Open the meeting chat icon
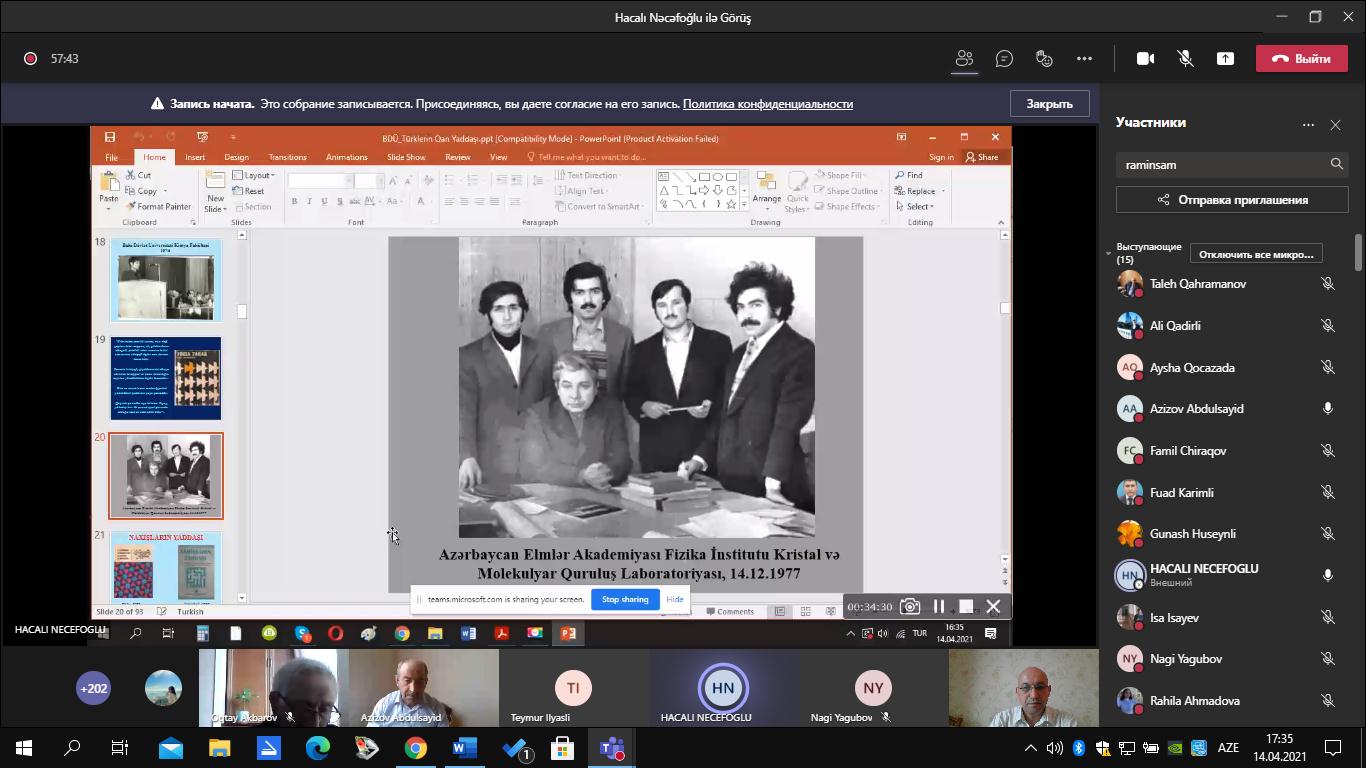This screenshot has width=1366, height=768. pyautogui.click(x=1004, y=59)
